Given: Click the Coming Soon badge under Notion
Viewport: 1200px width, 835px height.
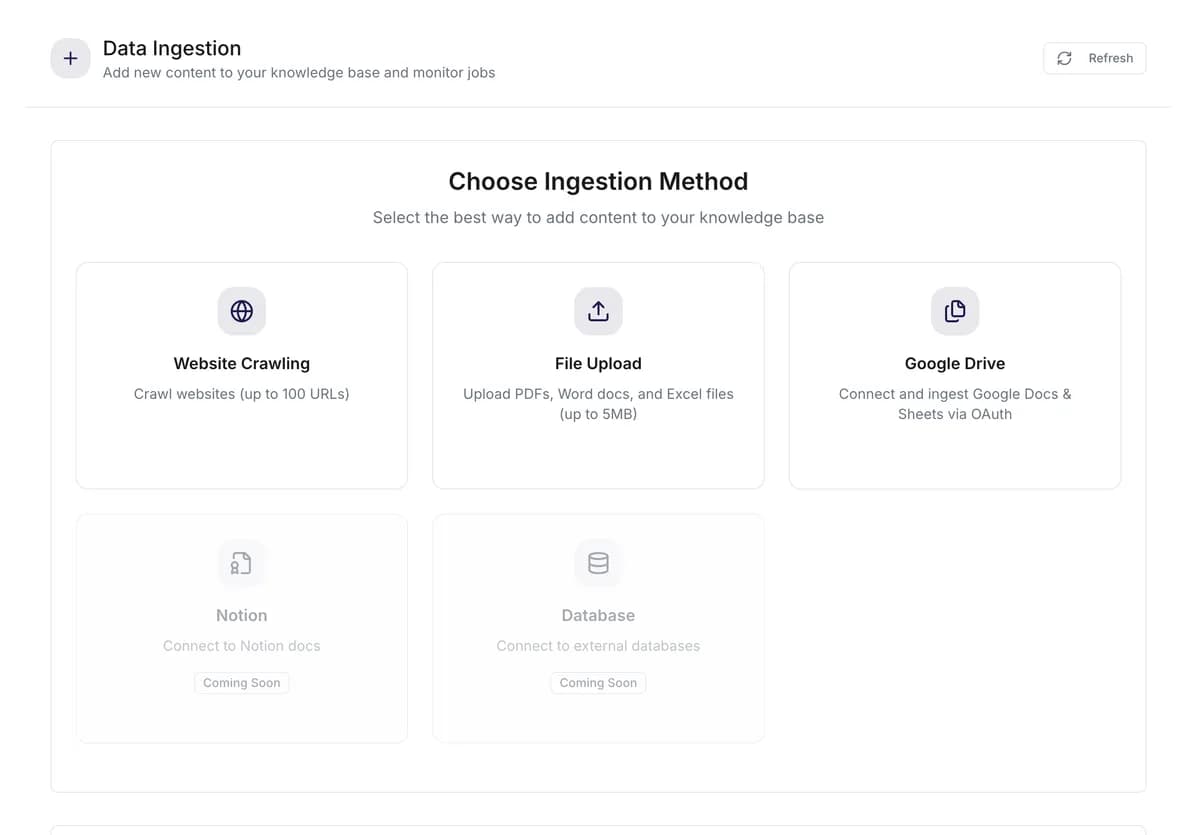Looking at the screenshot, I should (242, 683).
